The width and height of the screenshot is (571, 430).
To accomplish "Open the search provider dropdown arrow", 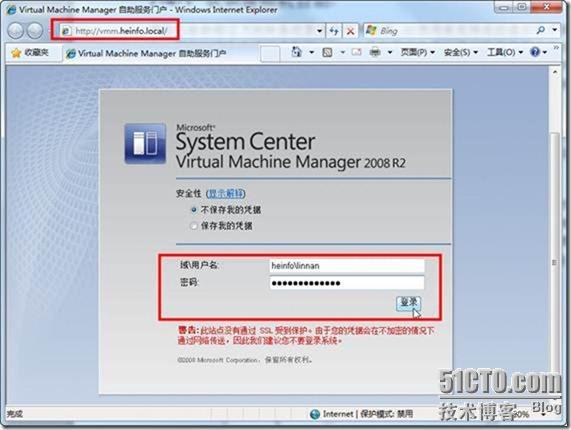I will pos(555,30).
